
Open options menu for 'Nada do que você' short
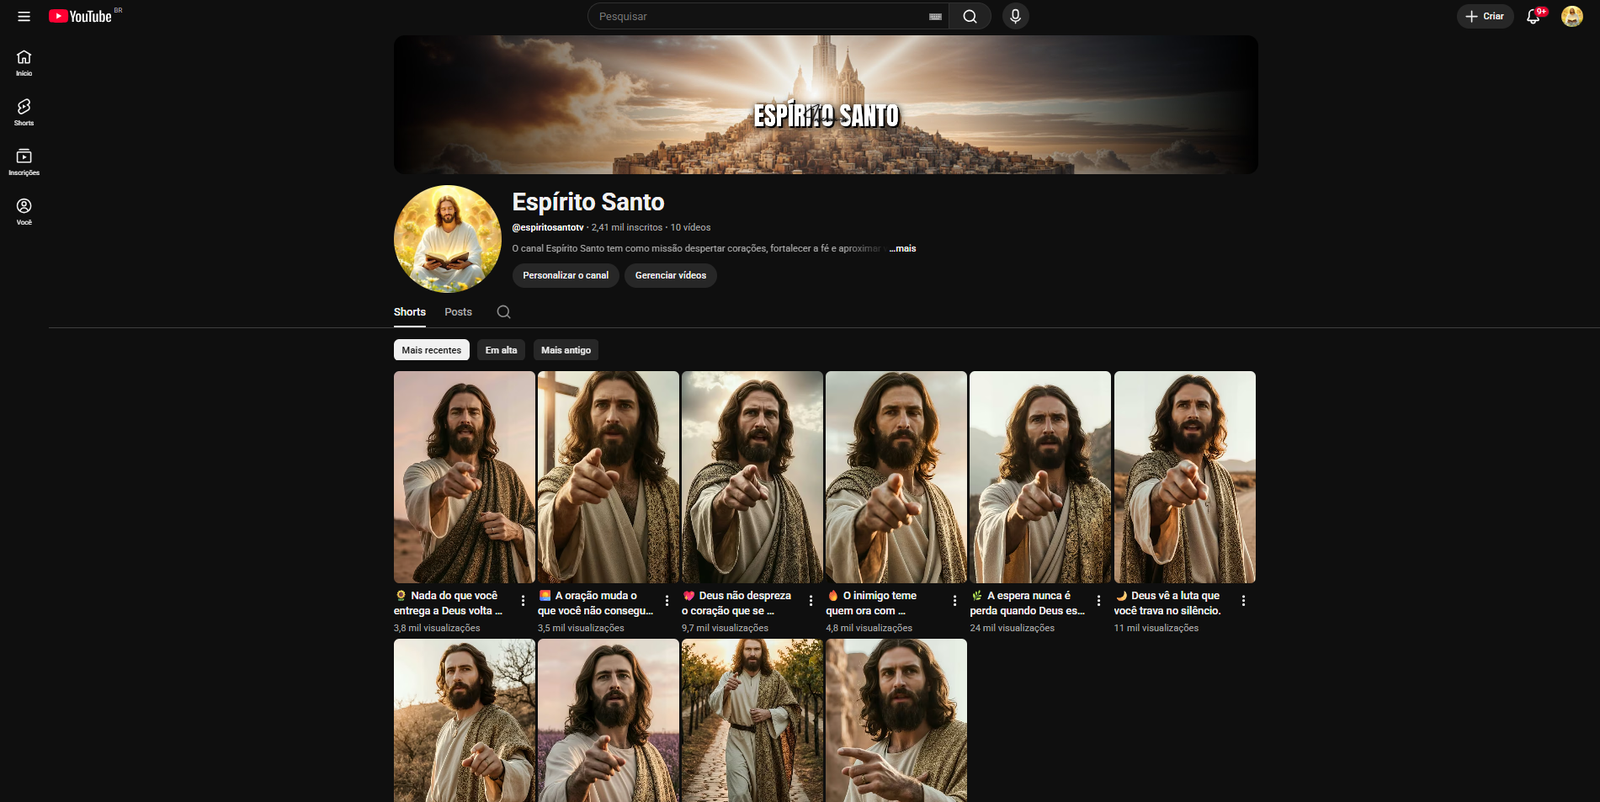(x=523, y=601)
